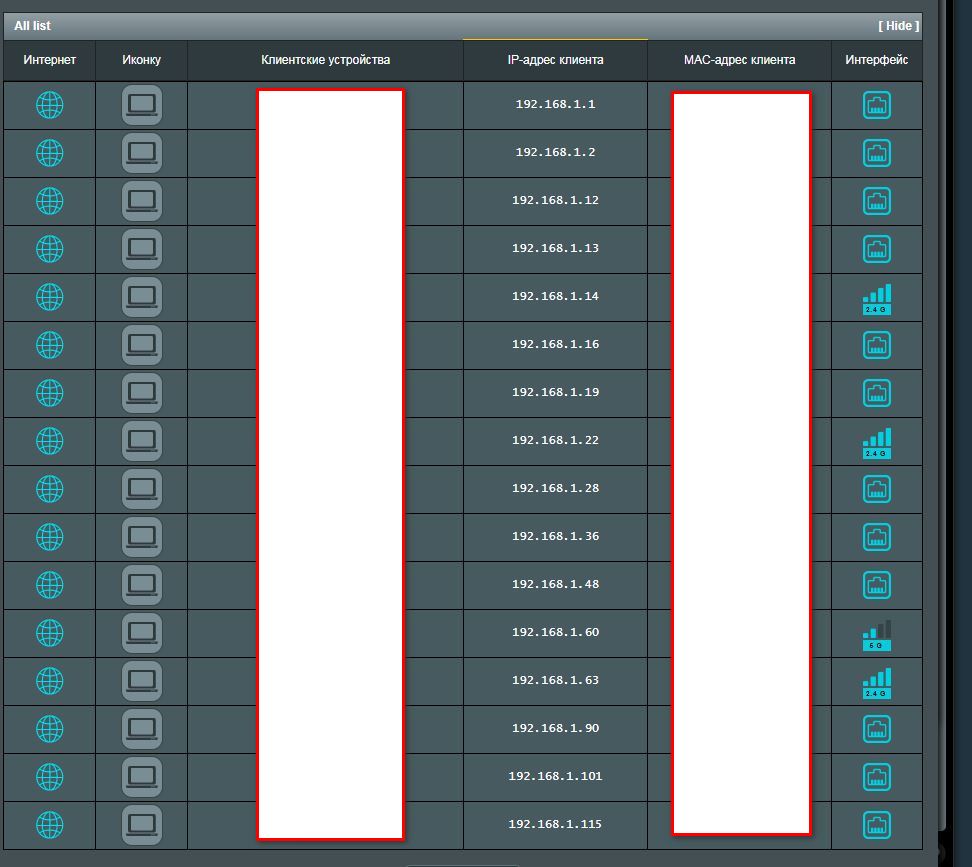Screen dimensions: 972x867
Task: Click the wired Ethernet icon for 192.168.1.48
Action: coord(876,585)
